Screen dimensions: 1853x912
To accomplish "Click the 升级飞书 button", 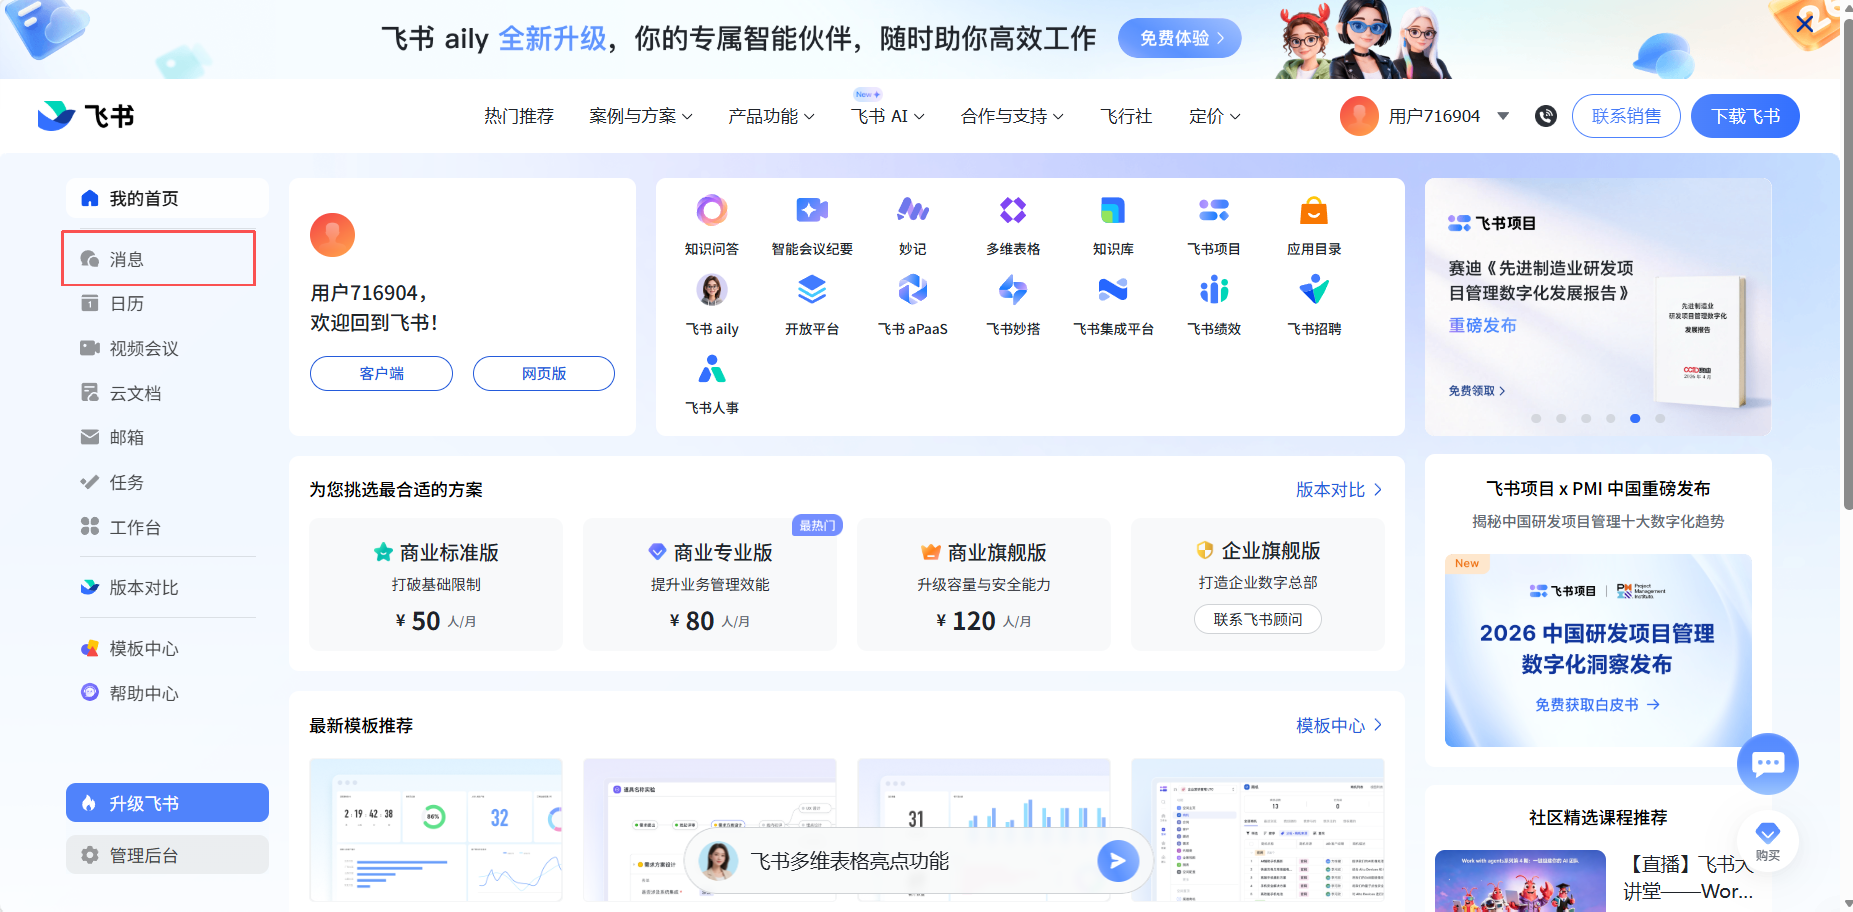I will point(167,803).
